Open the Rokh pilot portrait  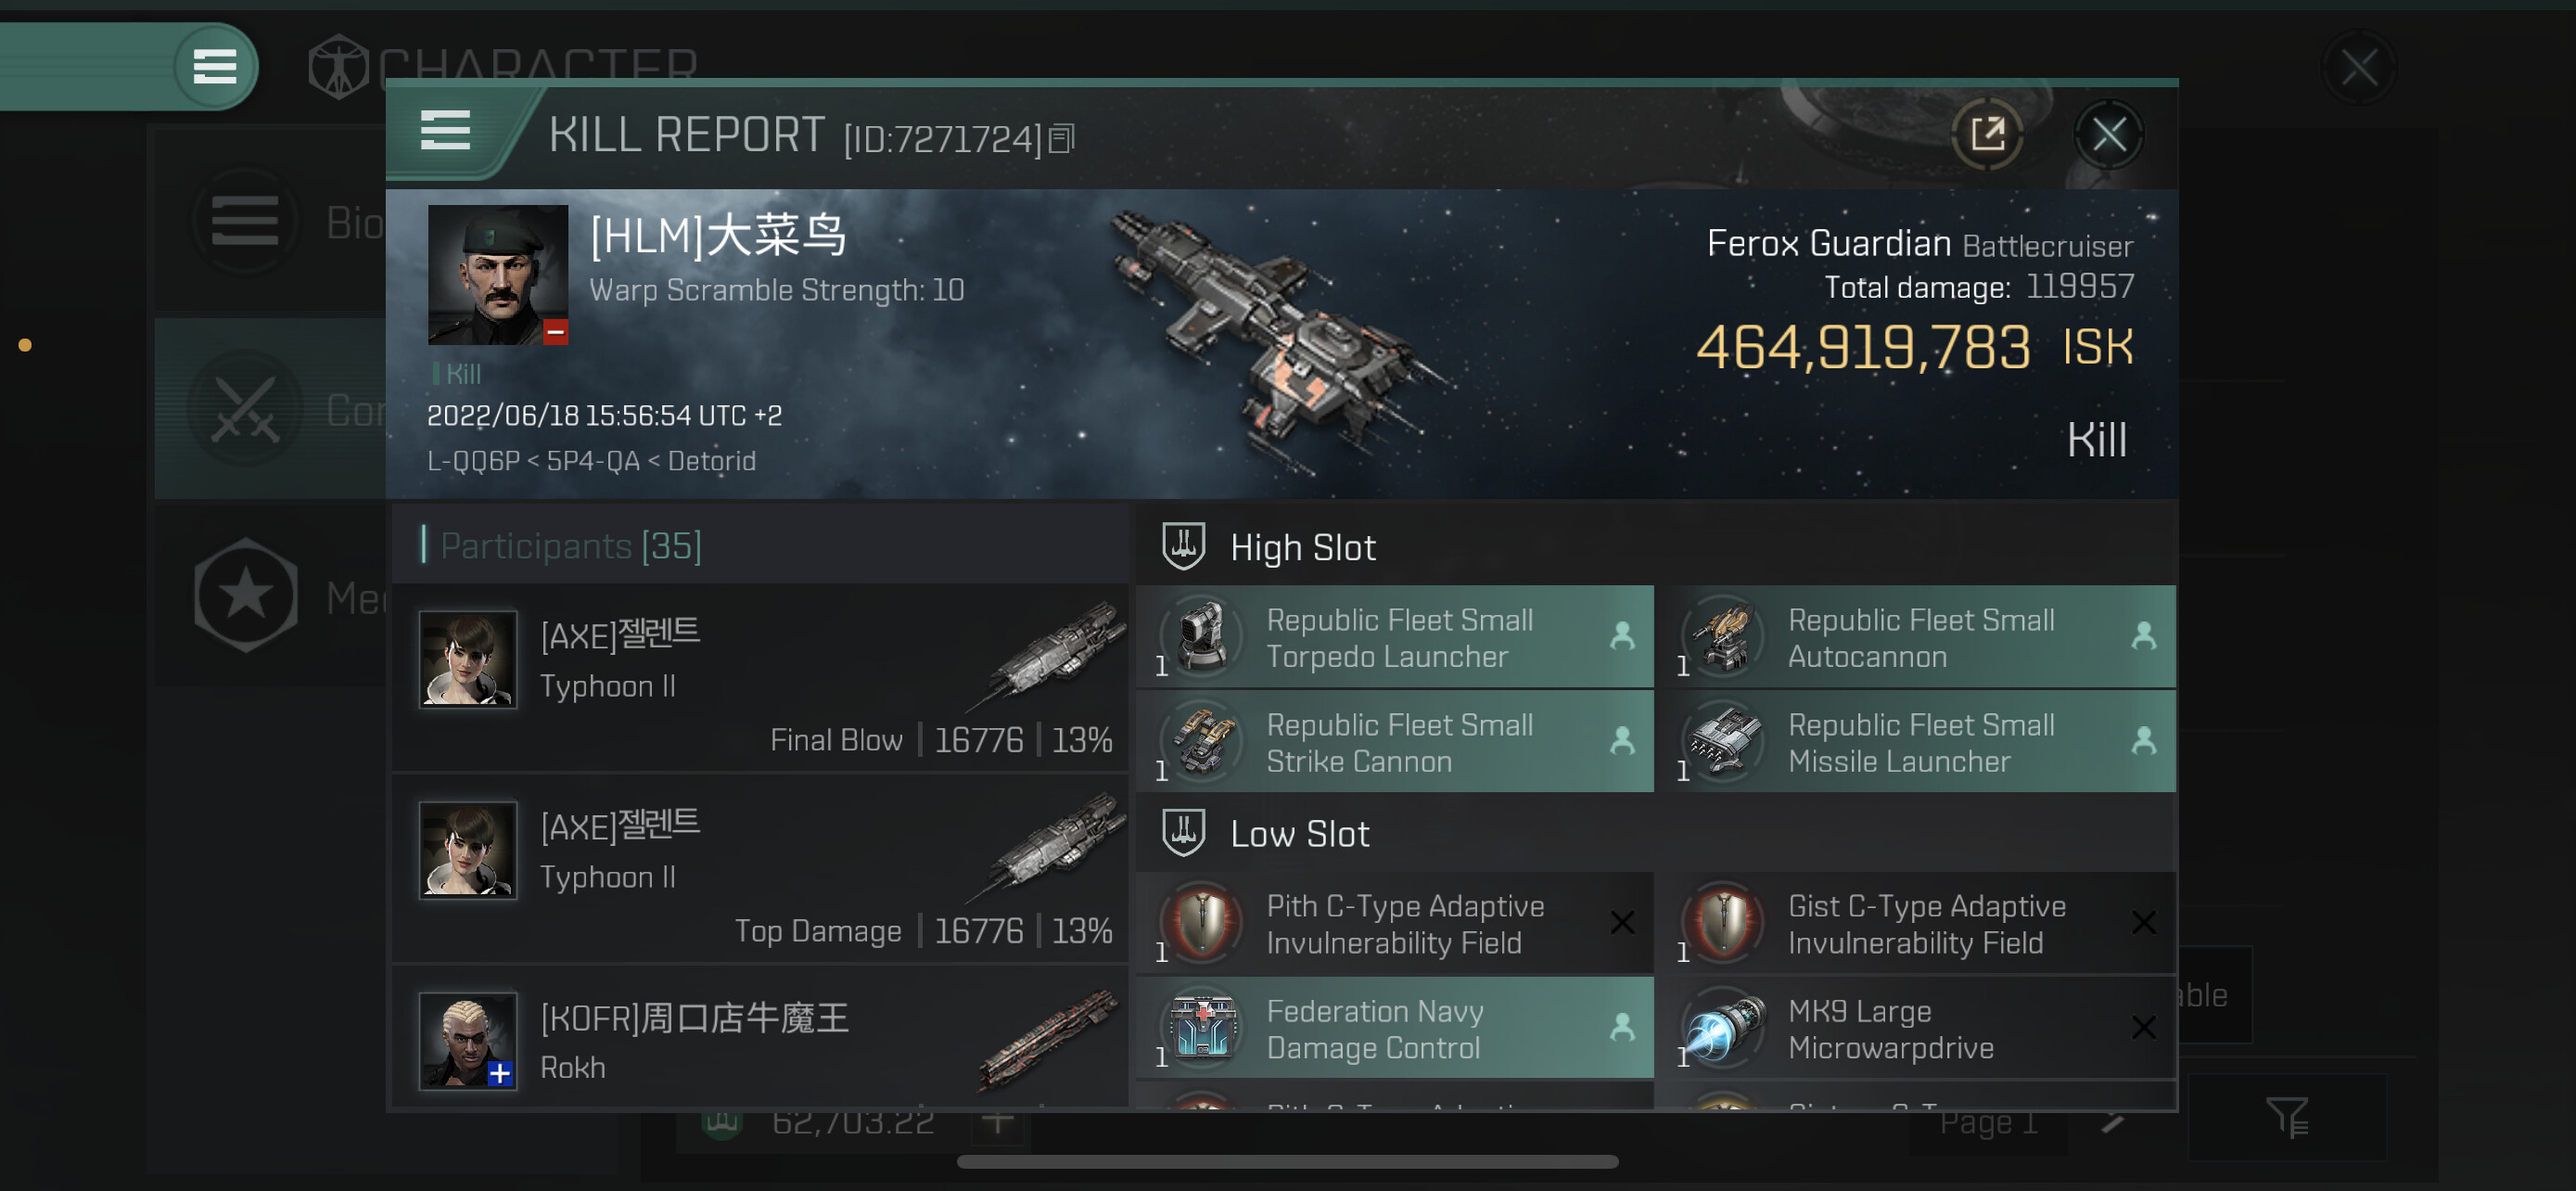[467, 1040]
